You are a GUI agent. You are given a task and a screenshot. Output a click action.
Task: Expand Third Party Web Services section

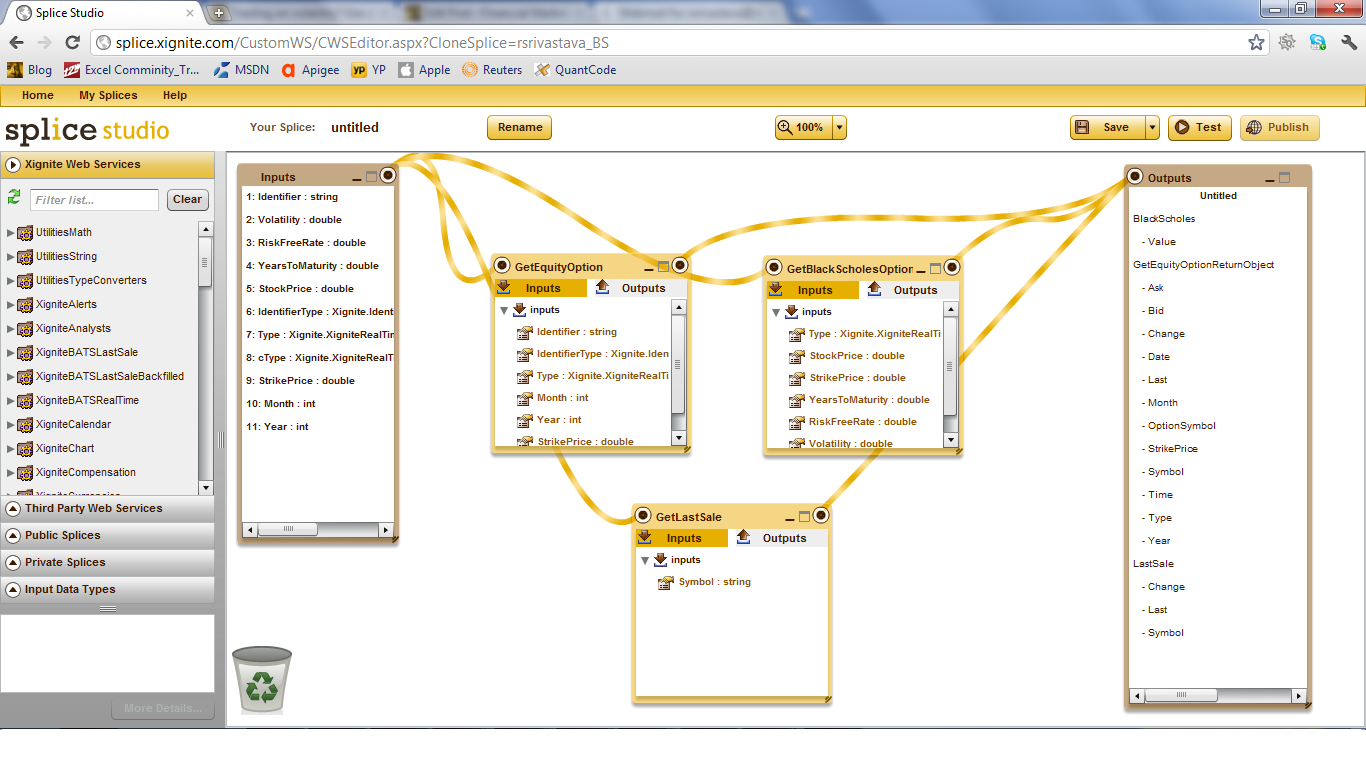[107, 508]
